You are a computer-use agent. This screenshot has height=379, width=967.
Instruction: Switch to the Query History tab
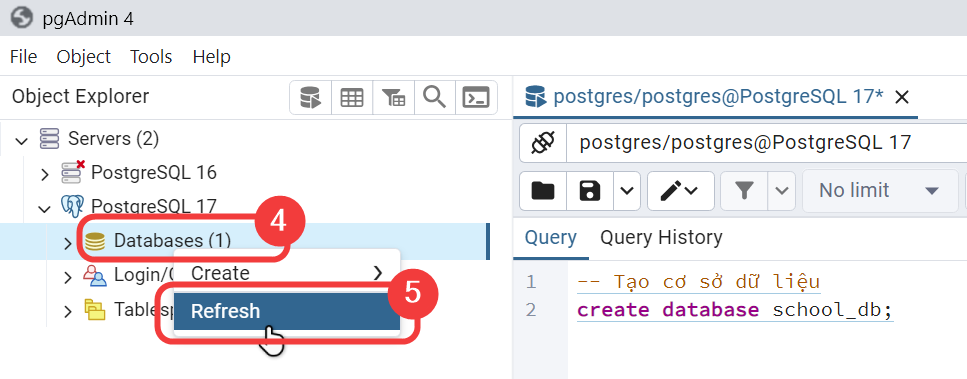click(x=661, y=237)
